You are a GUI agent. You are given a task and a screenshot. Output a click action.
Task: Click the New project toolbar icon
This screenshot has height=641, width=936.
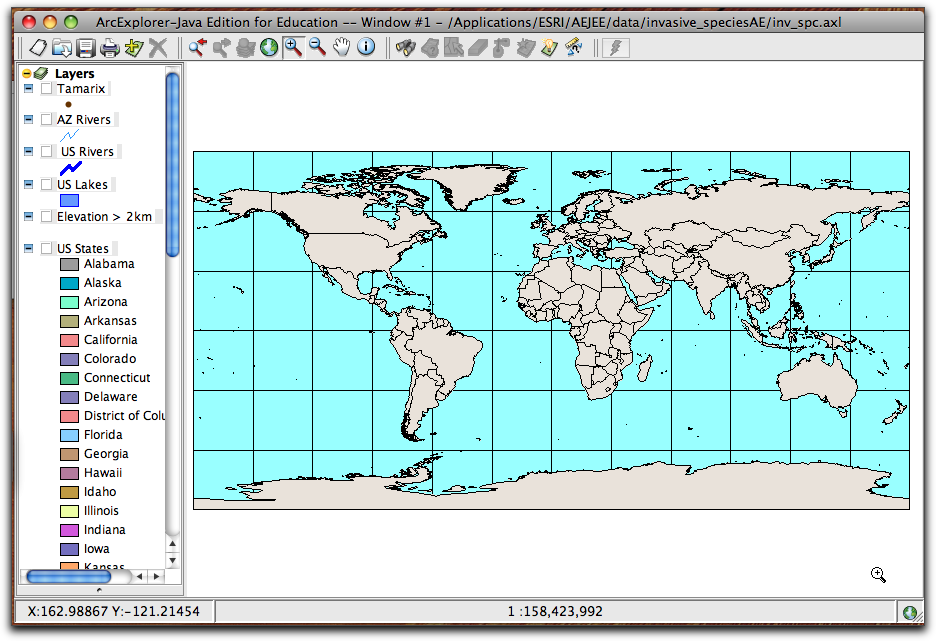[37, 47]
